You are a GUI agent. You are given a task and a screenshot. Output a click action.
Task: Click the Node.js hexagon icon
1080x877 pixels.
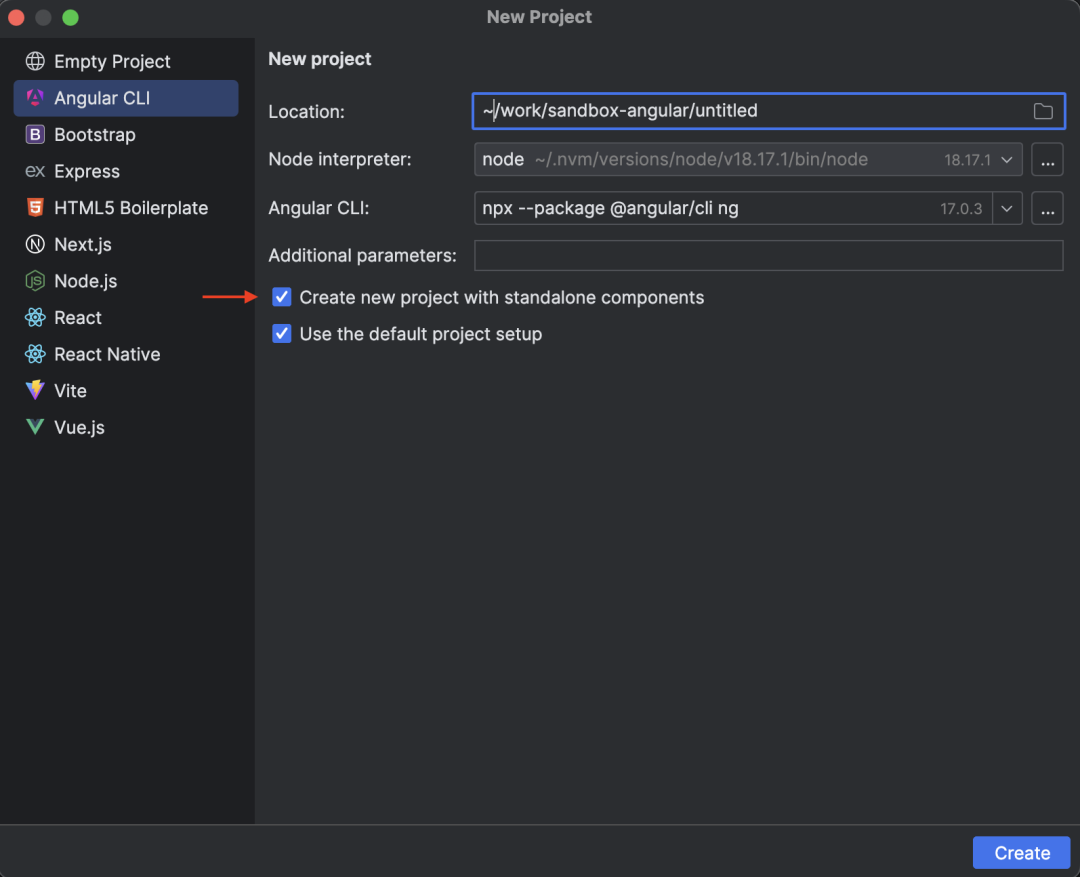point(35,280)
